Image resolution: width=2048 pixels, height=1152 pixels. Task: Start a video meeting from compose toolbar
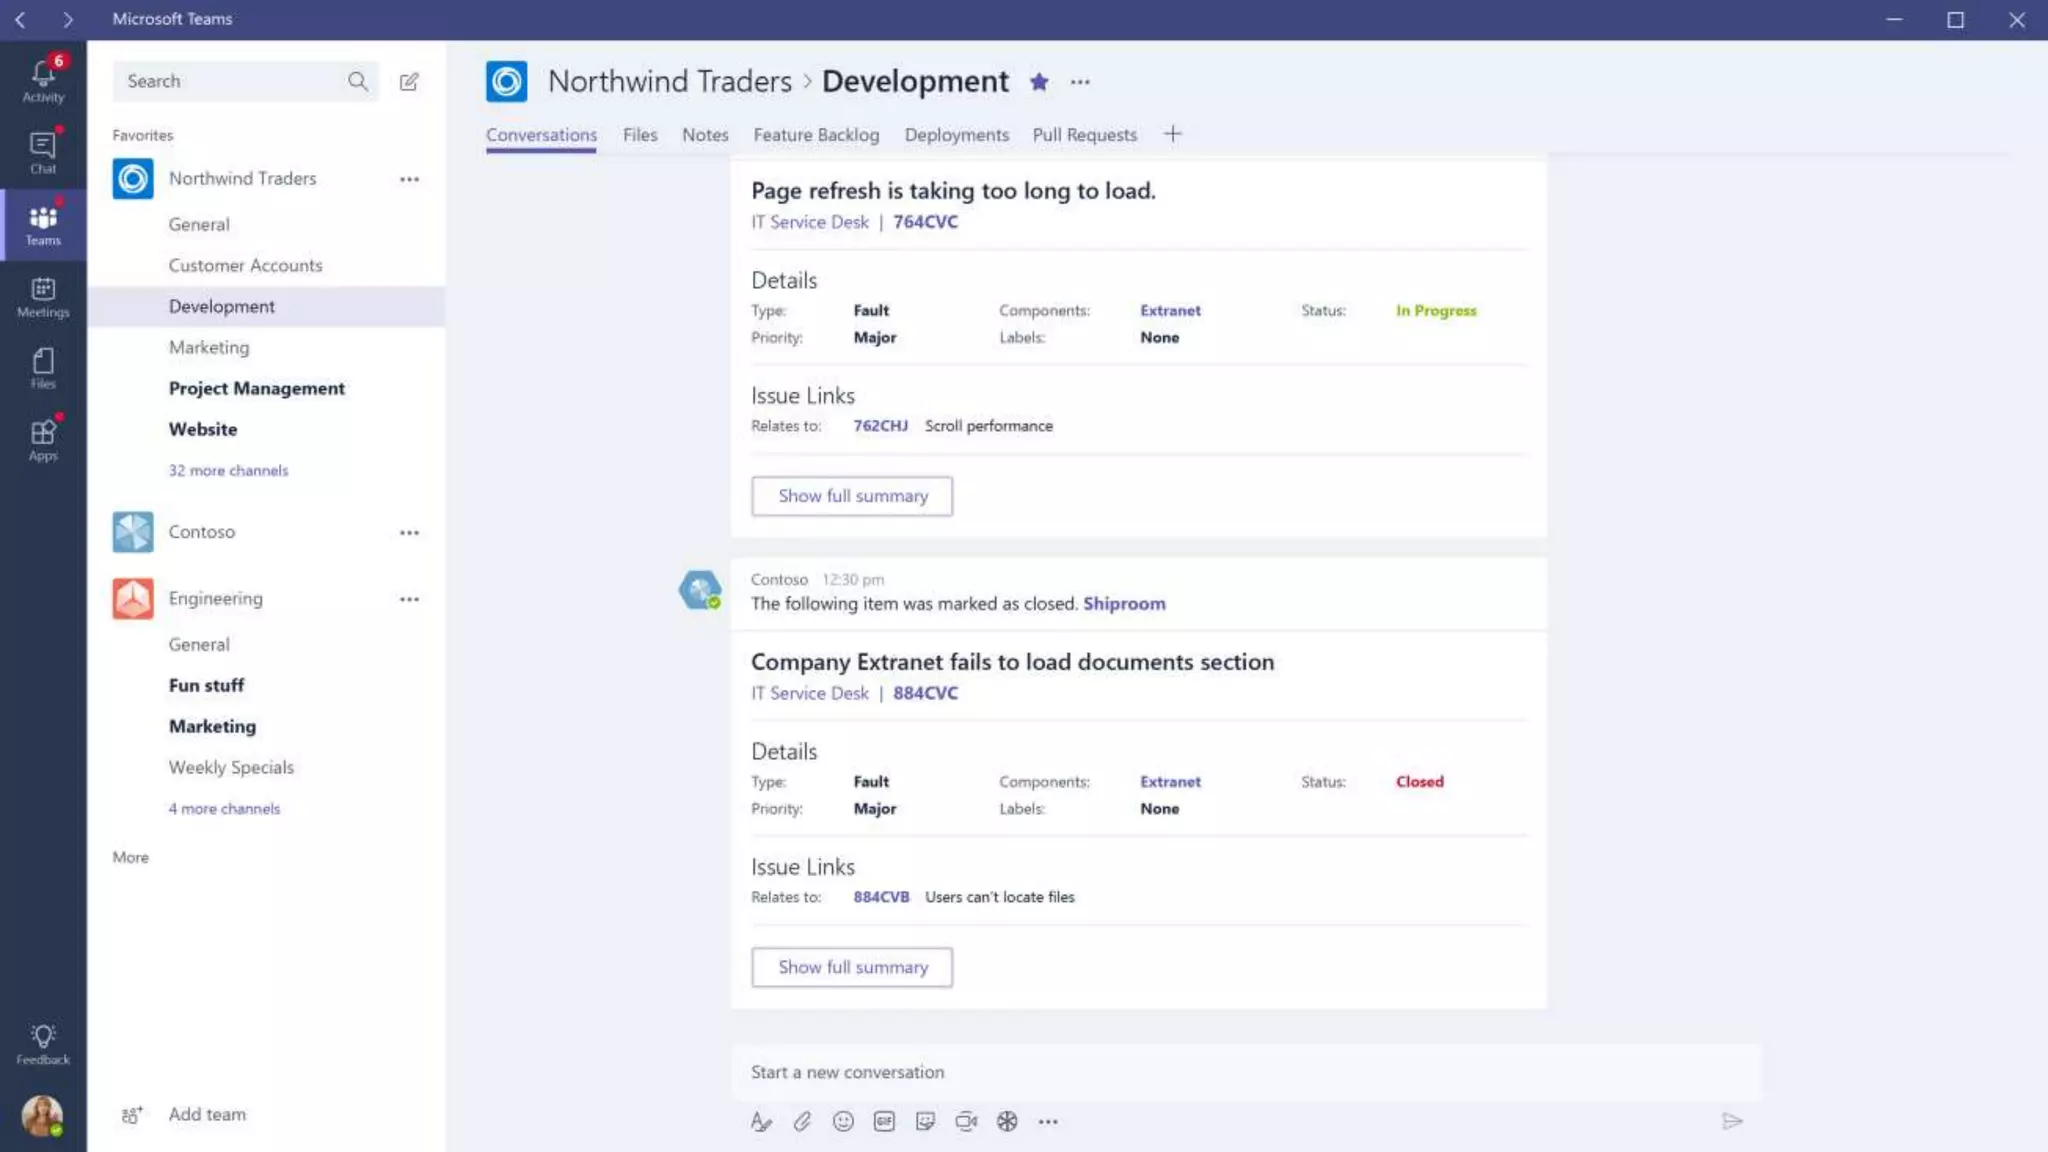coord(965,1121)
